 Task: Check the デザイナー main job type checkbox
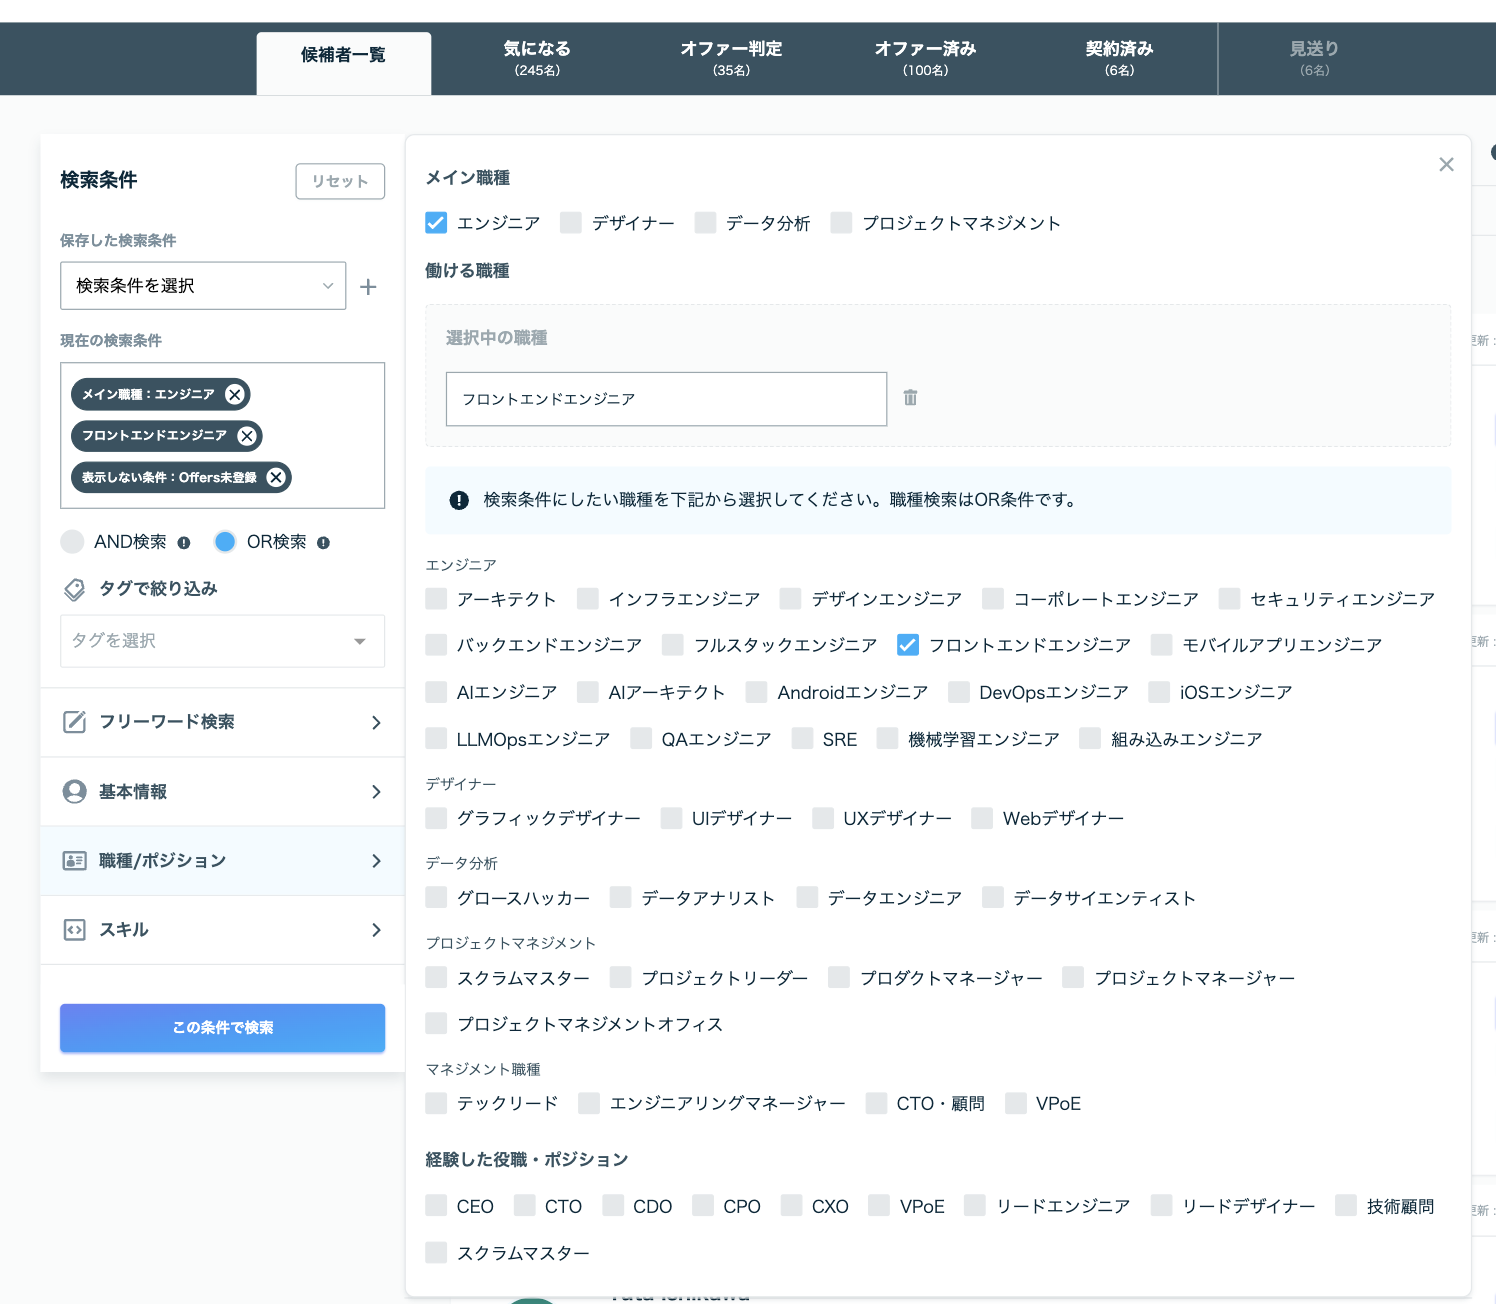click(x=571, y=222)
